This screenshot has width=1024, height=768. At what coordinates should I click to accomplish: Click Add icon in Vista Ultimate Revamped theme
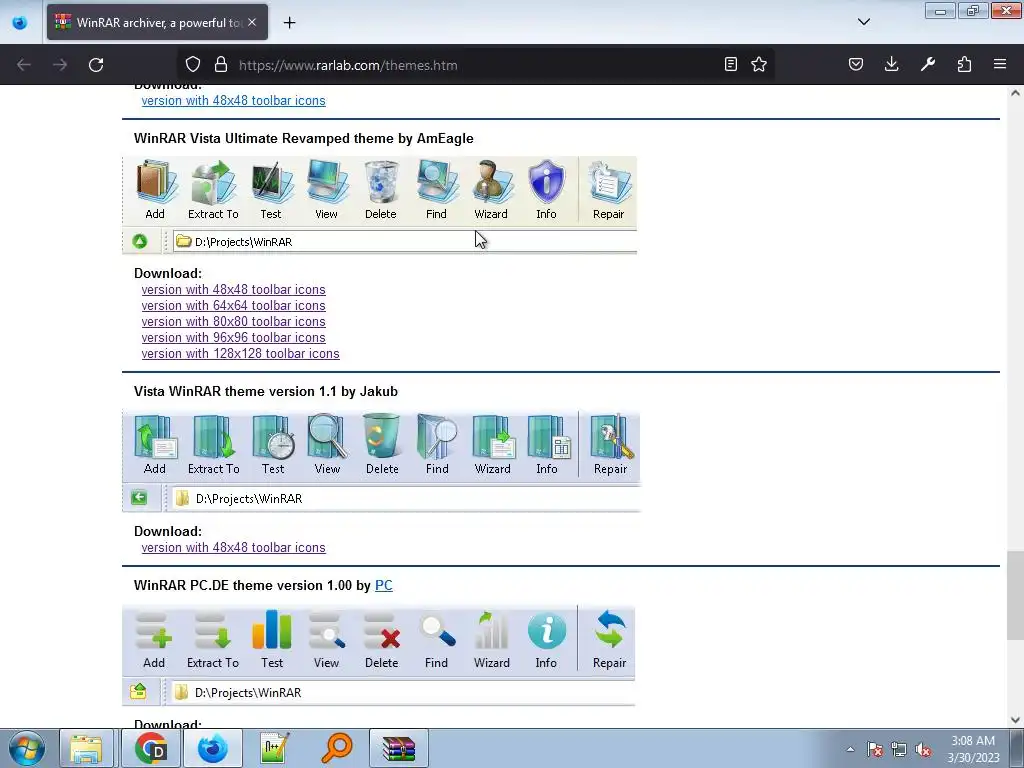point(155,182)
